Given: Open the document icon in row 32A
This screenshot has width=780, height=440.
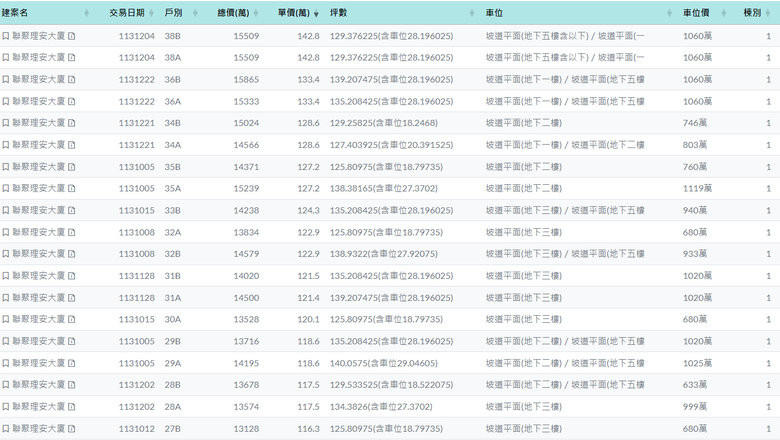Looking at the screenshot, I should pyautogui.click(x=72, y=232).
